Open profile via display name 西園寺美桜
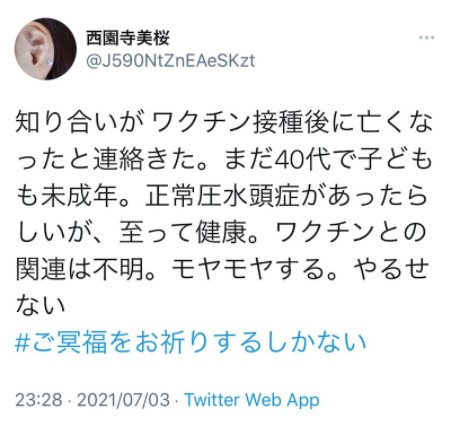 pyautogui.click(x=128, y=38)
